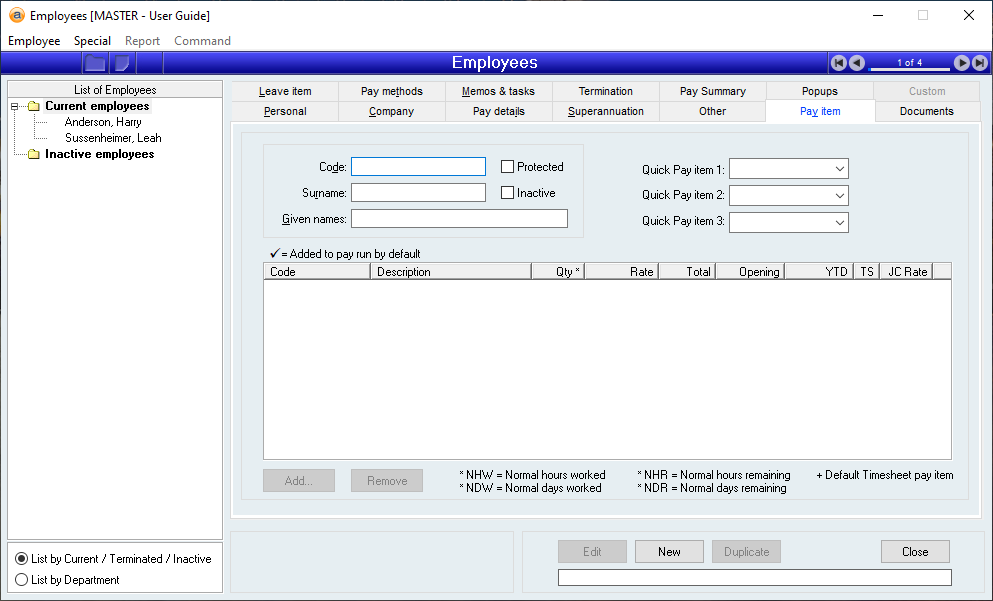Click the New button

(669, 552)
